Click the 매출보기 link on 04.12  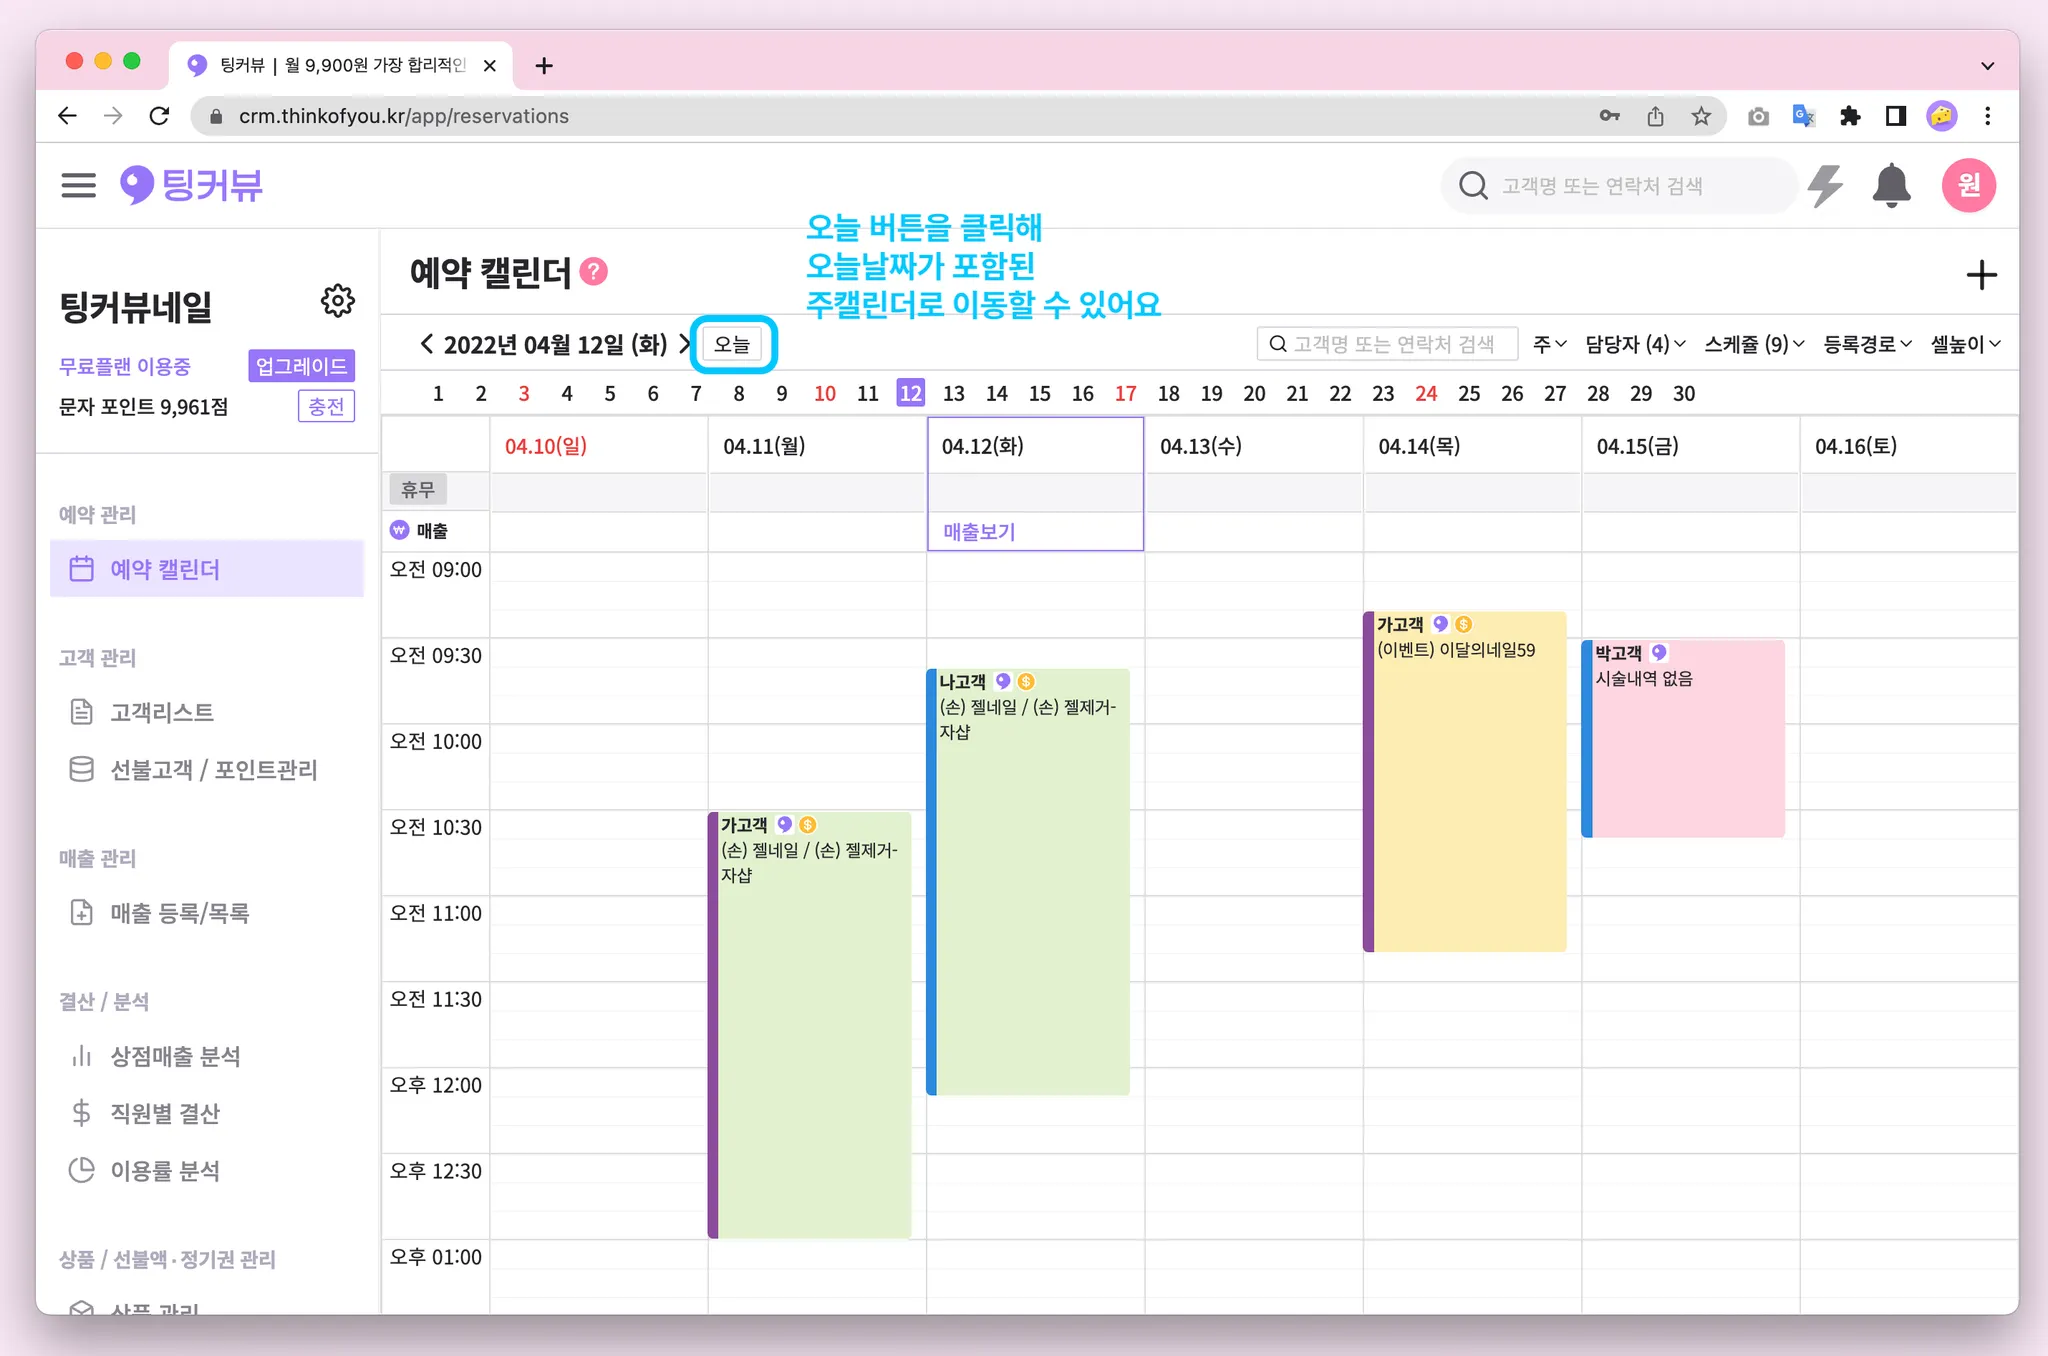pyautogui.click(x=979, y=532)
